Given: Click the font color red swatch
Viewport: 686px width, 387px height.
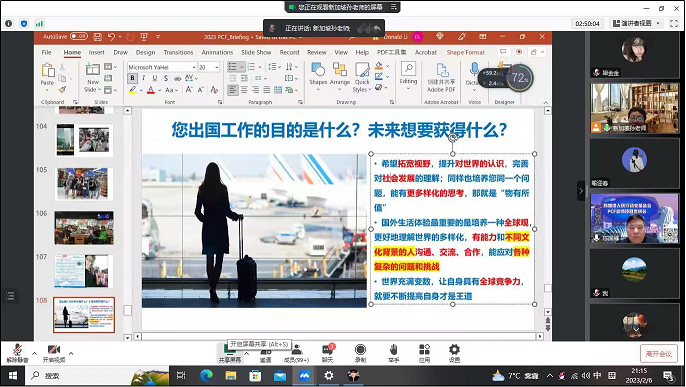Looking at the screenshot, I should [150, 90].
